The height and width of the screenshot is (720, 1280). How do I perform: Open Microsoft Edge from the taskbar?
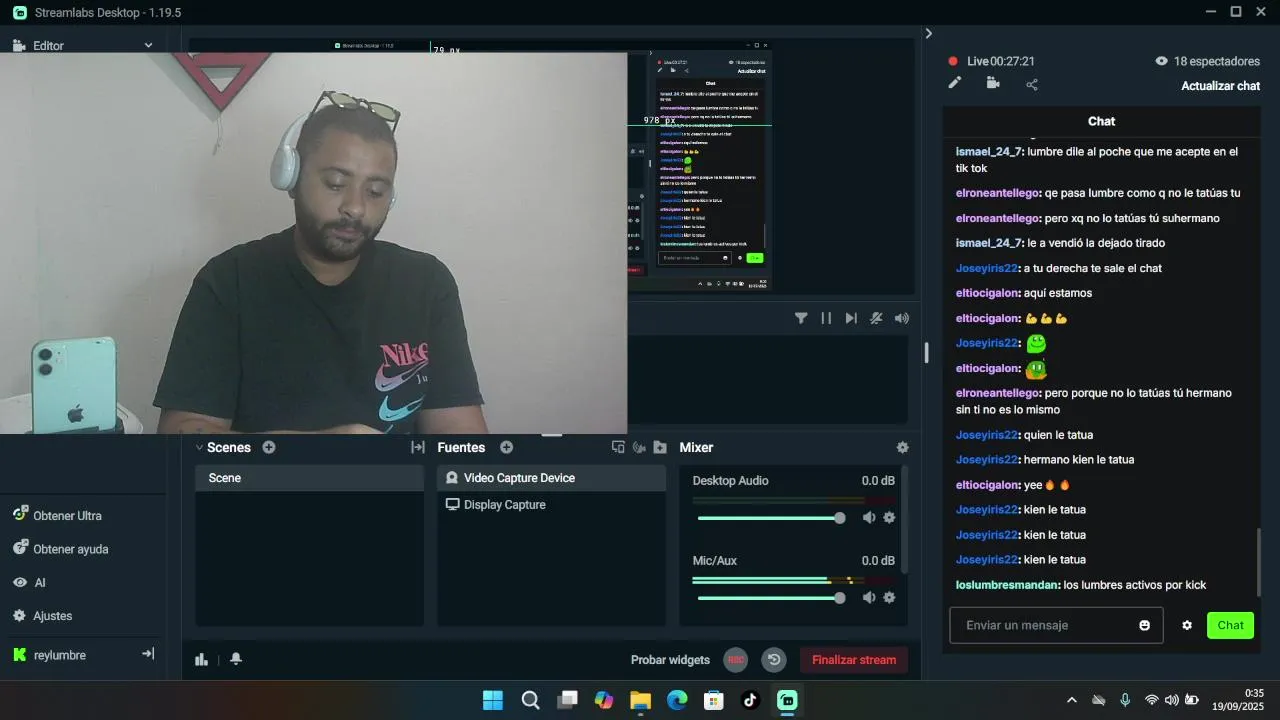coord(677,700)
